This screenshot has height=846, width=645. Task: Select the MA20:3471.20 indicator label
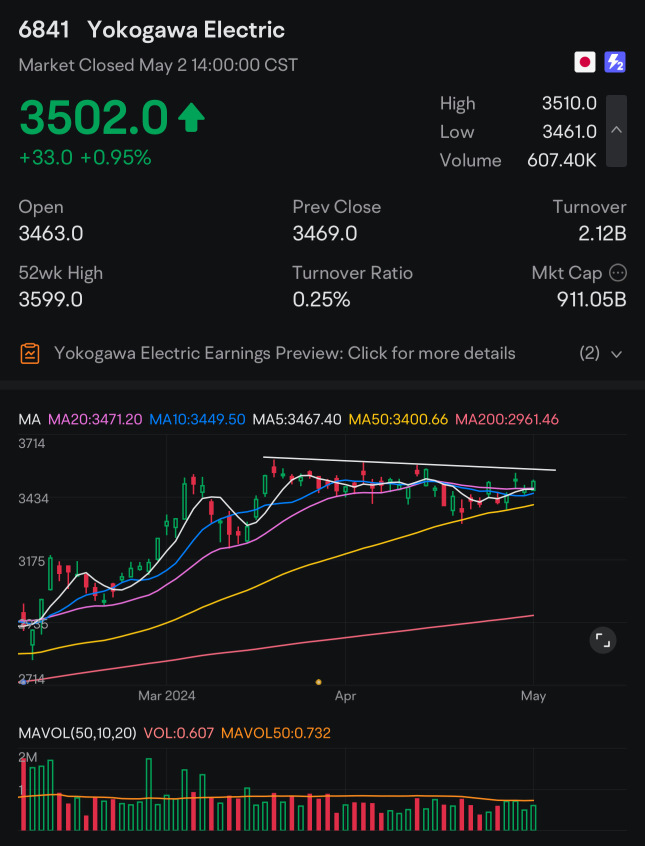95,419
